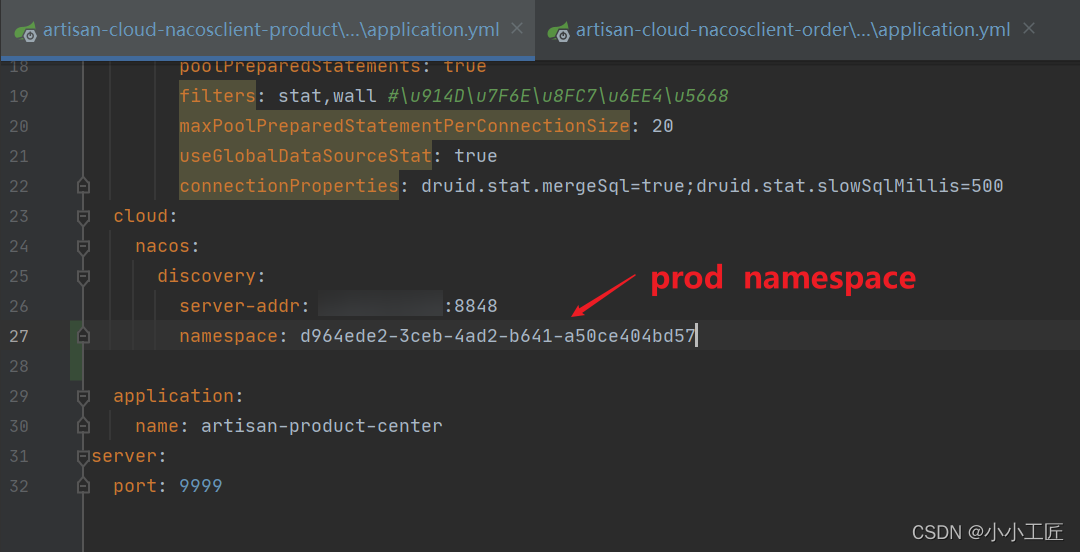Click gutter line number 23
The width and height of the screenshot is (1080, 552).
click(19, 216)
